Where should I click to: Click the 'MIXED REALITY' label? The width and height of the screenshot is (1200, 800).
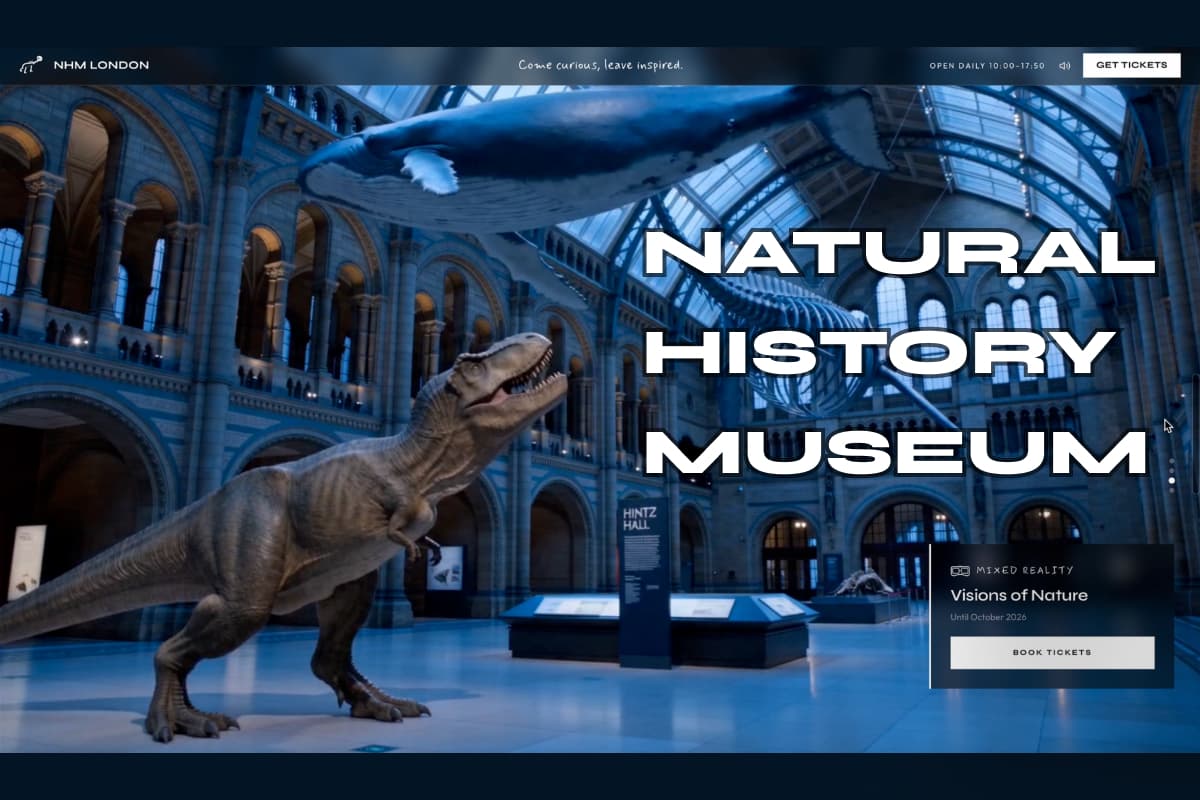point(1024,570)
